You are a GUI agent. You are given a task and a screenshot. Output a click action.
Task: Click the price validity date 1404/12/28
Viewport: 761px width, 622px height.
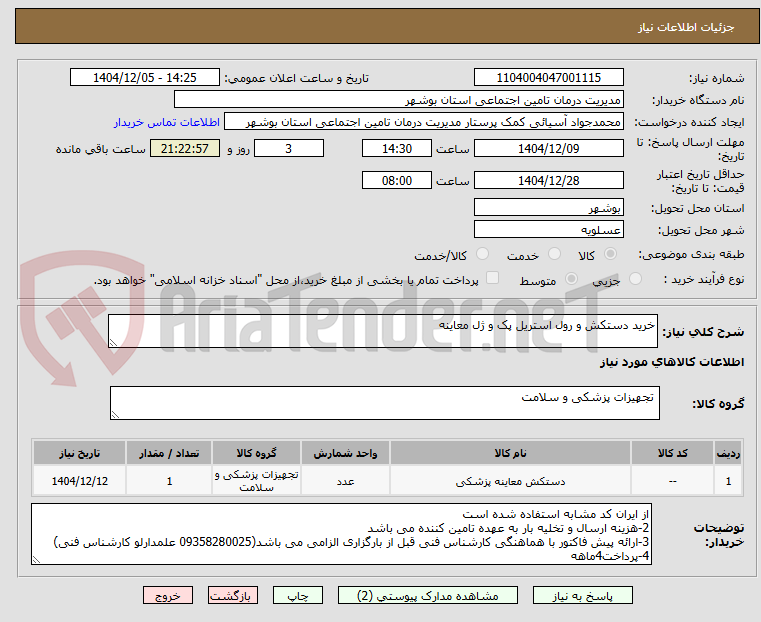pyautogui.click(x=548, y=180)
